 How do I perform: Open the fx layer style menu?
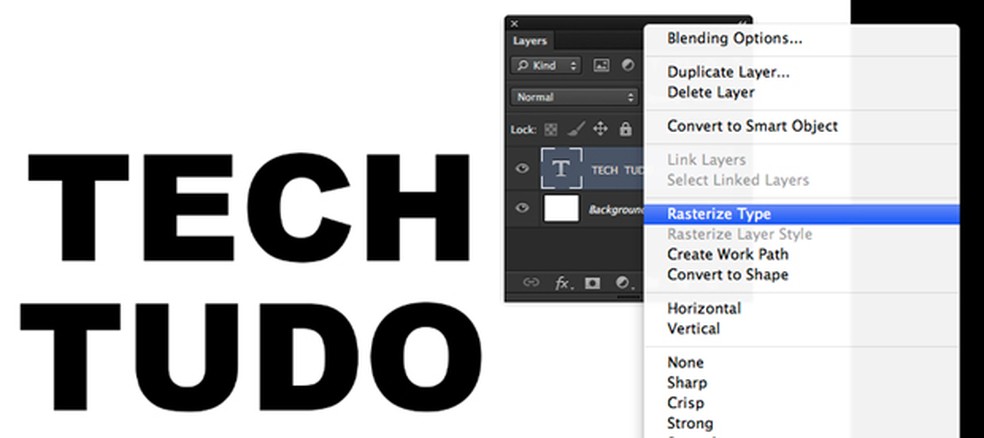(562, 283)
